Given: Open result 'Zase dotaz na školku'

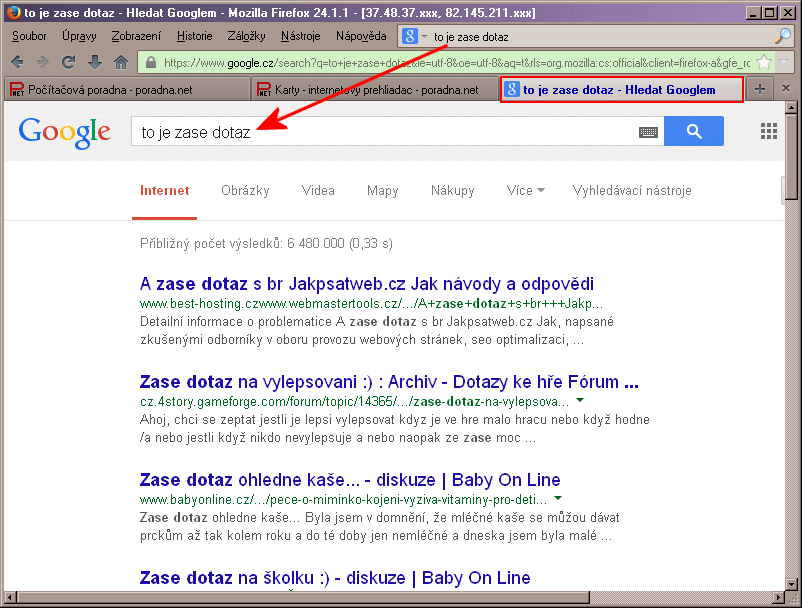Looking at the screenshot, I should [335, 578].
